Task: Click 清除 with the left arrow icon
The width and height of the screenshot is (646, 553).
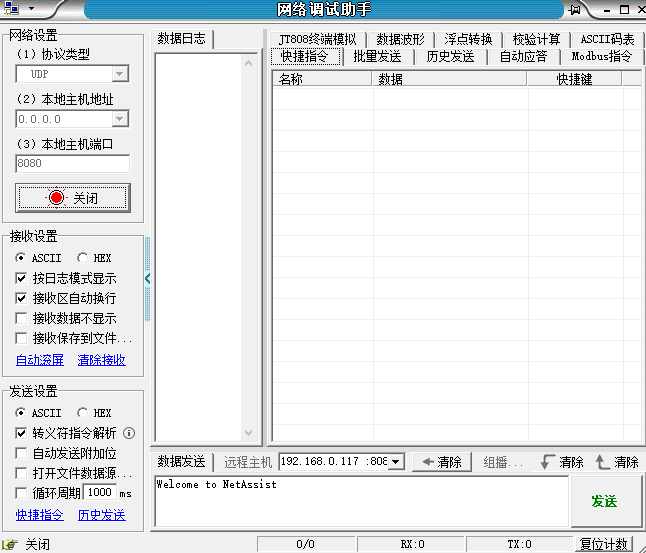Action: (441, 462)
